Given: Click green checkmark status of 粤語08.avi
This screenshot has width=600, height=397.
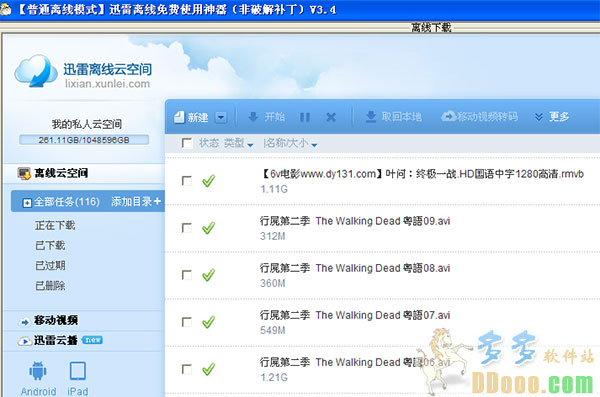Looking at the screenshot, I should (x=209, y=275).
